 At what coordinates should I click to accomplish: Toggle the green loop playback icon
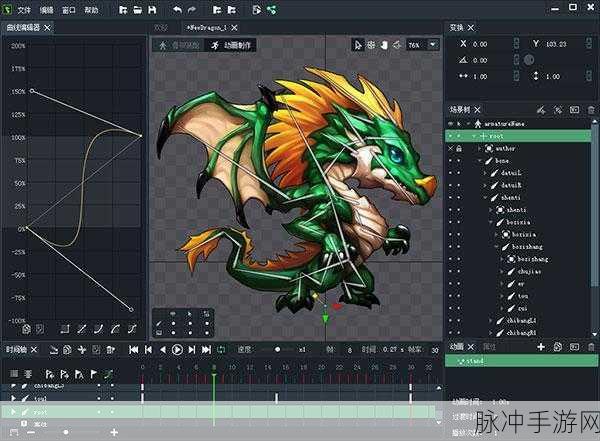tap(221, 349)
